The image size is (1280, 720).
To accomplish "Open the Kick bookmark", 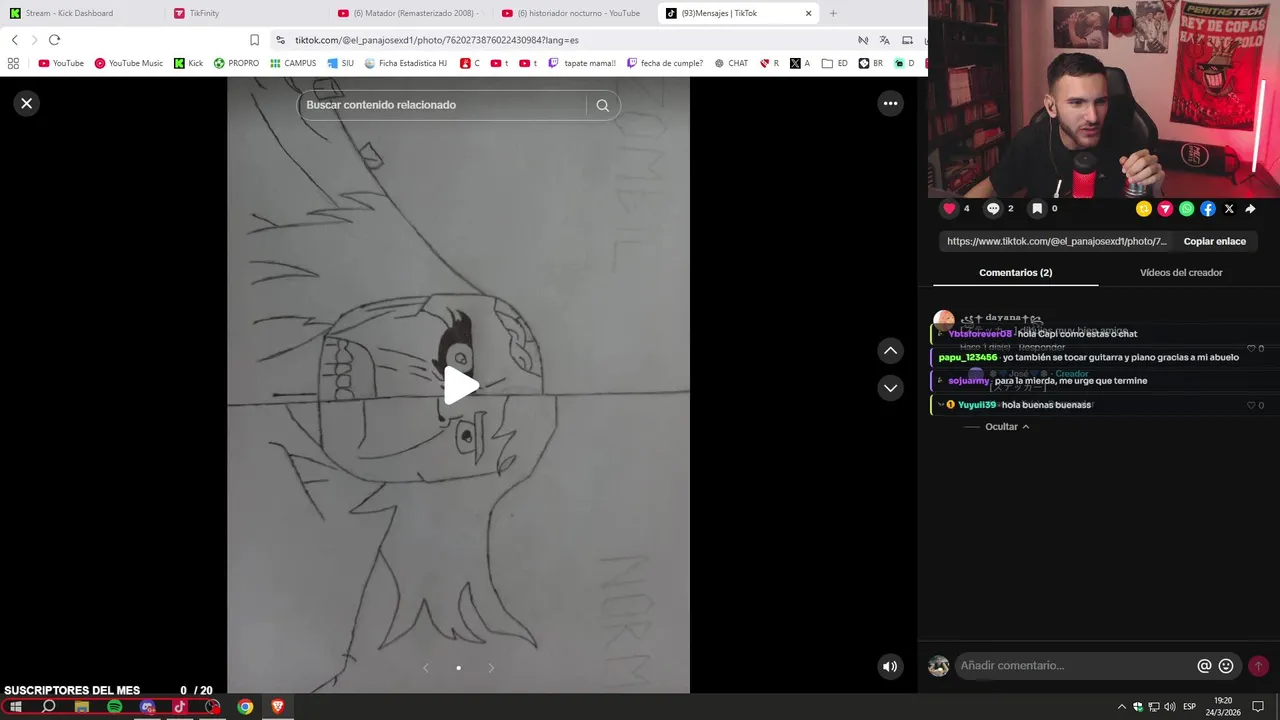I will pyautogui.click(x=188, y=63).
